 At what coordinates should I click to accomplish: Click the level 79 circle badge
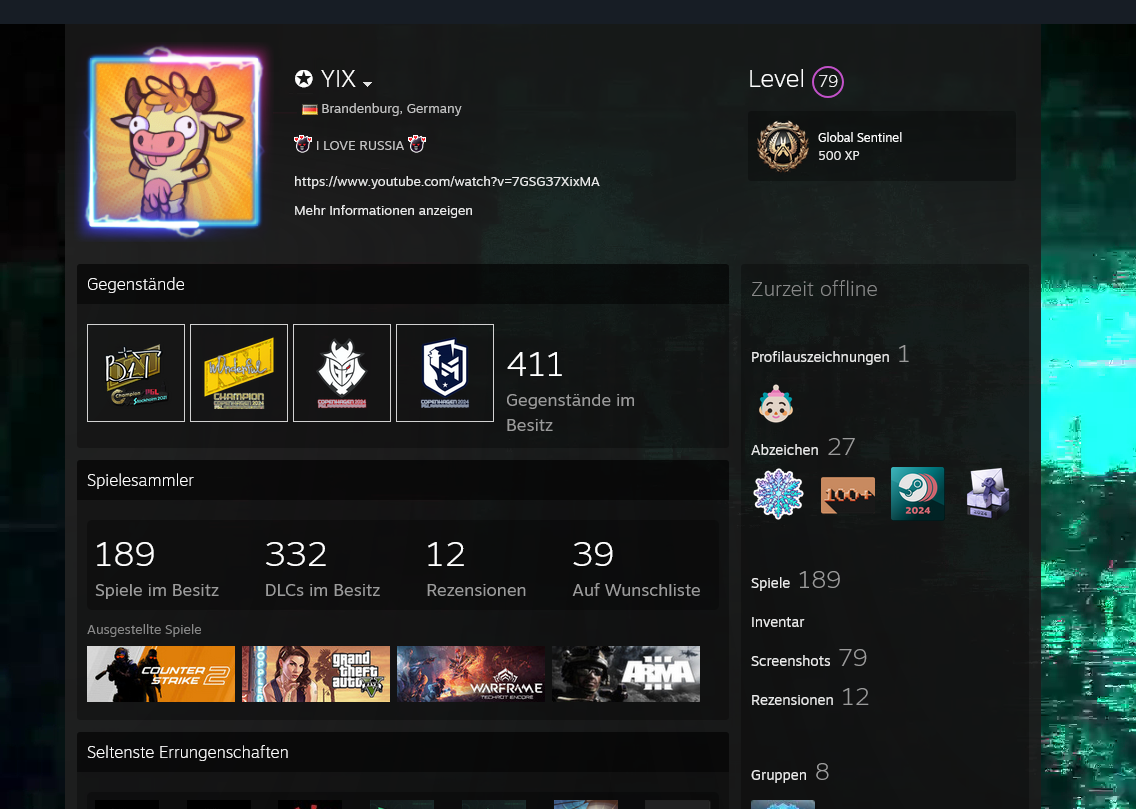(x=827, y=81)
